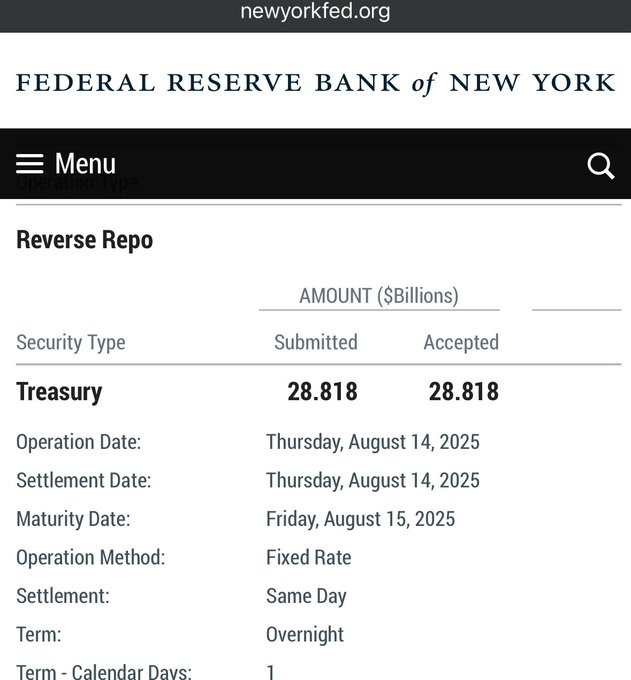Click the Settlement Date label
Image resolution: width=631 pixels, height=680 pixels.
click(x=83, y=480)
